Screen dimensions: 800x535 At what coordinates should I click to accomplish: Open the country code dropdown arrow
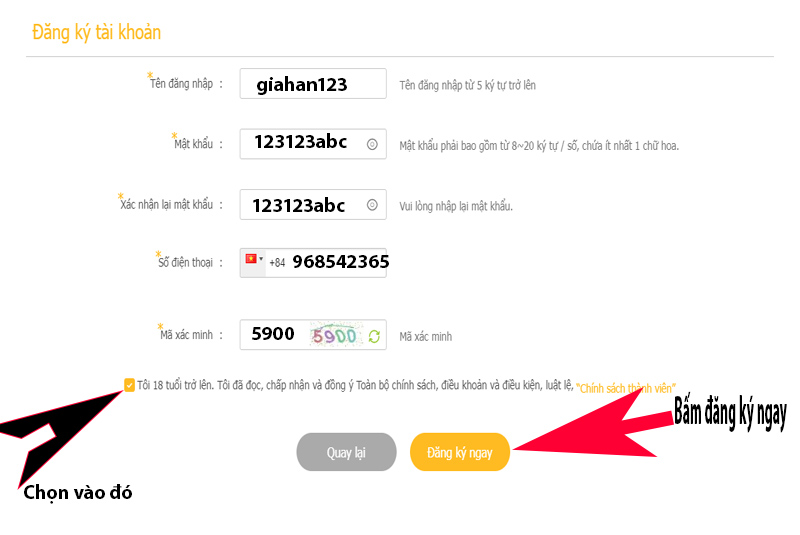[261, 260]
